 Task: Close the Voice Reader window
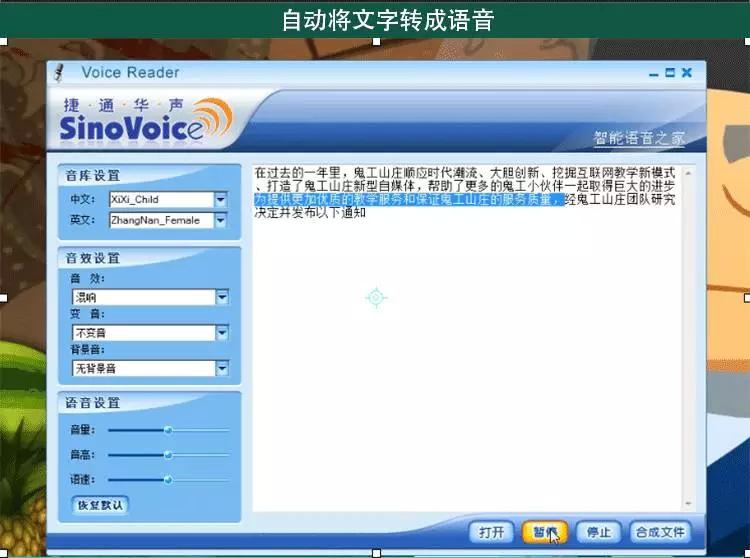click(687, 73)
